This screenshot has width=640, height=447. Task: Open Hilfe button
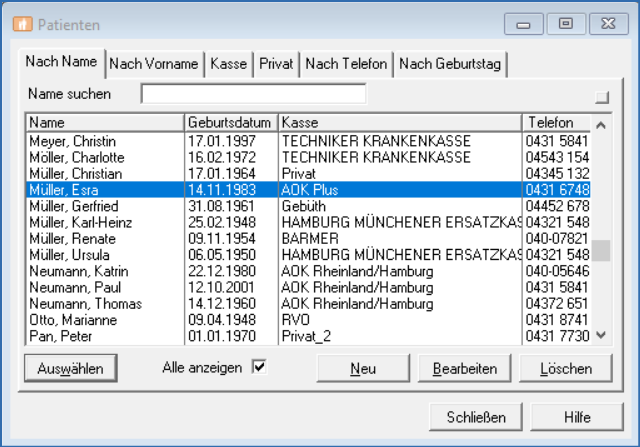[577, 417]
